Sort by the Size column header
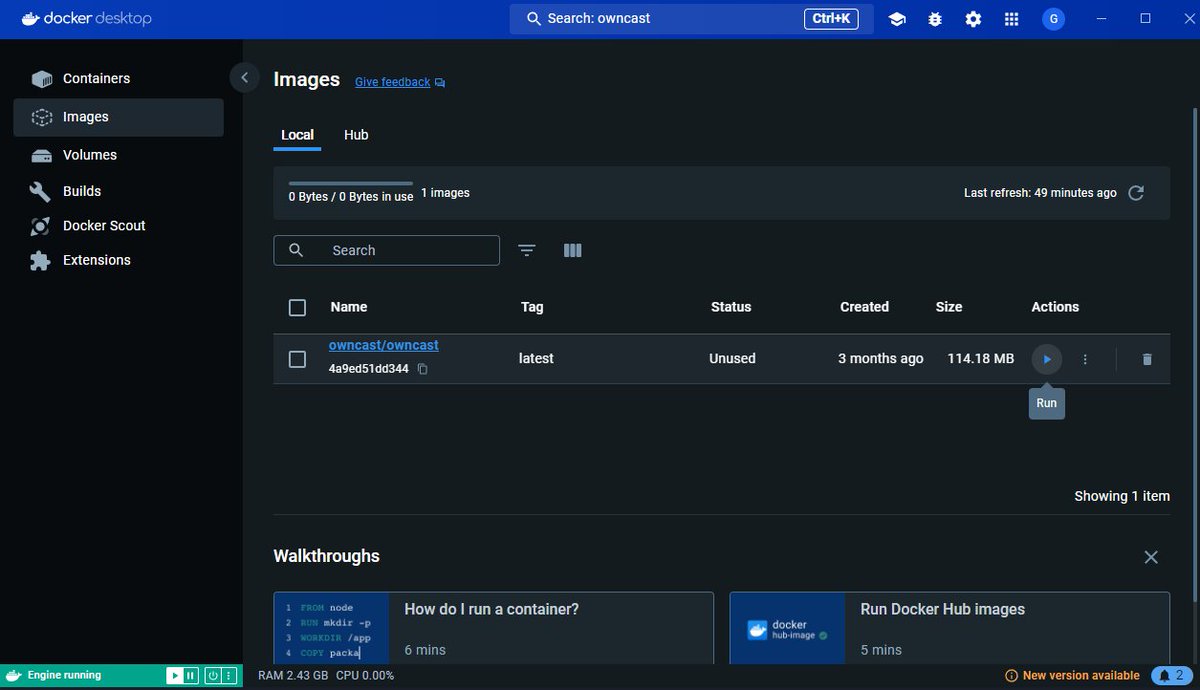 coord(949,307)
